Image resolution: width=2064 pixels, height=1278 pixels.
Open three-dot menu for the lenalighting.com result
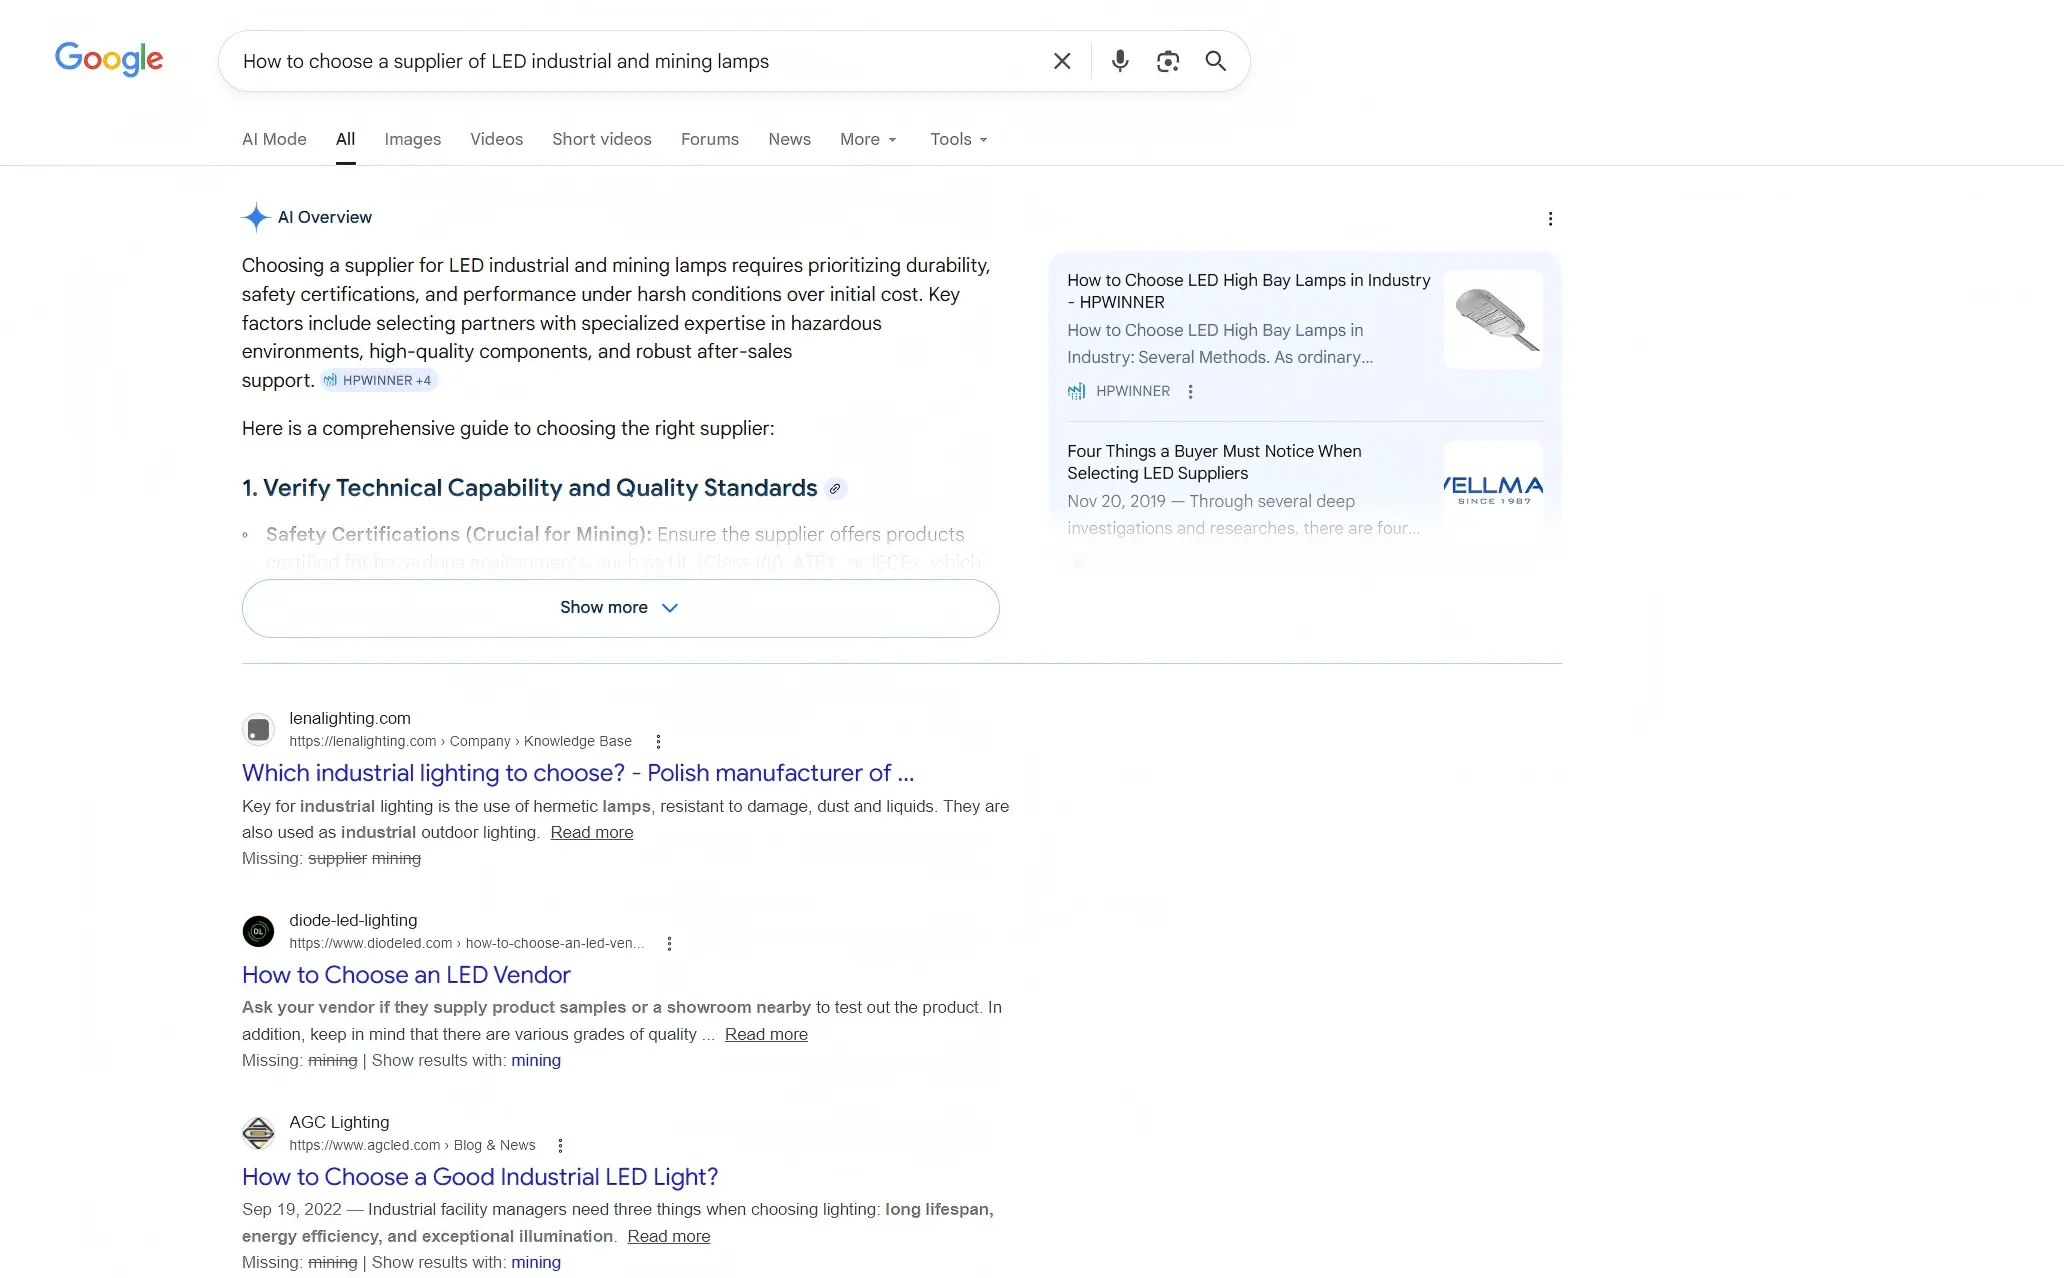658,742
